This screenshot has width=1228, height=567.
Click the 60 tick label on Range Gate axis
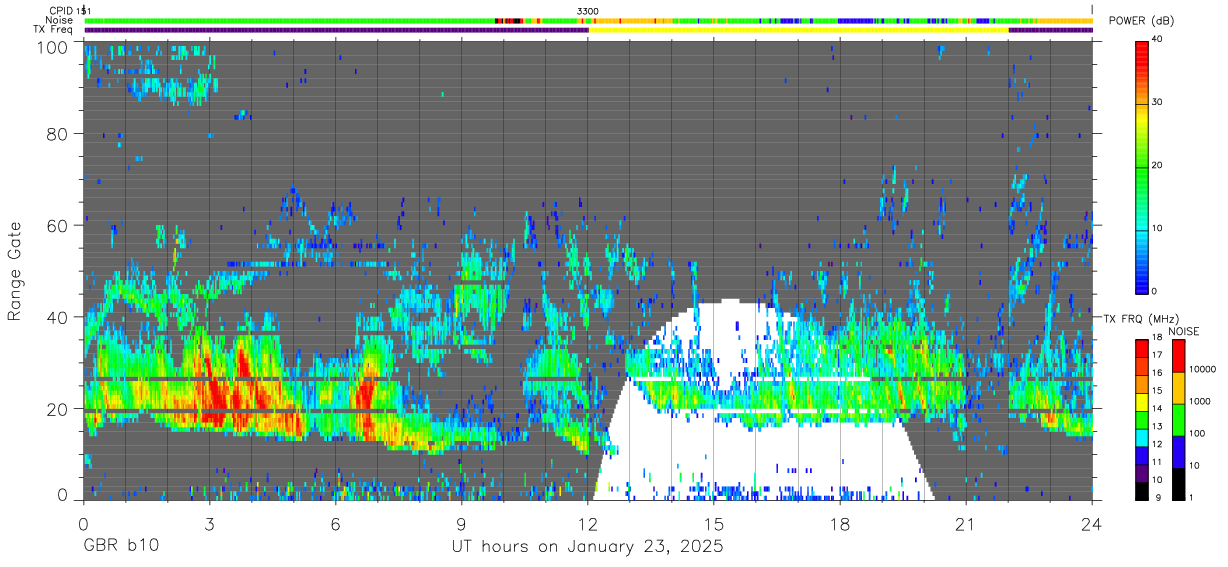point(57,225)
